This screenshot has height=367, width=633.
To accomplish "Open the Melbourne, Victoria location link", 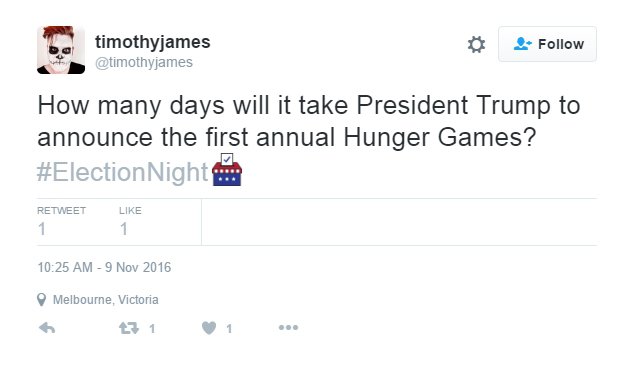I will (x=106, y=300).
